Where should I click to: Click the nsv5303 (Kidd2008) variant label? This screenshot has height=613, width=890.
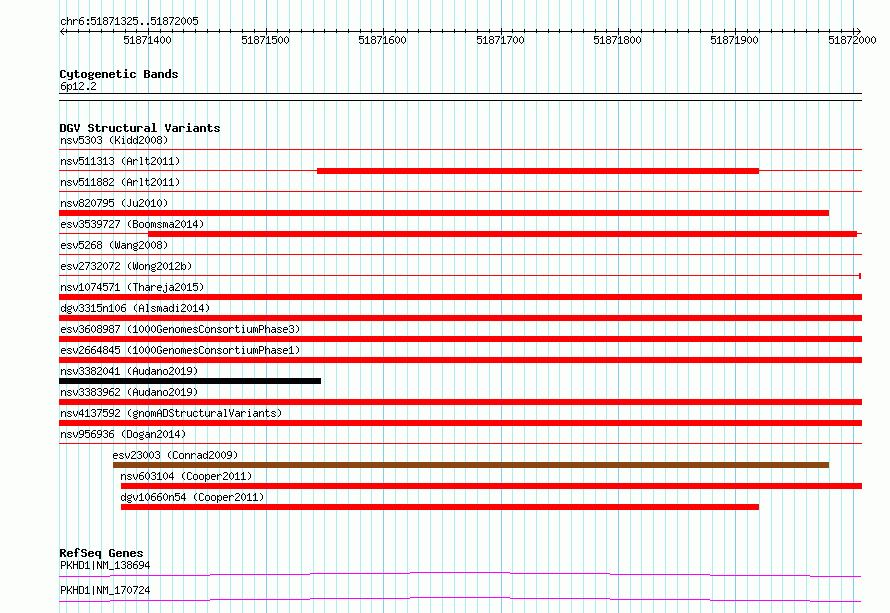click(114, 140)
